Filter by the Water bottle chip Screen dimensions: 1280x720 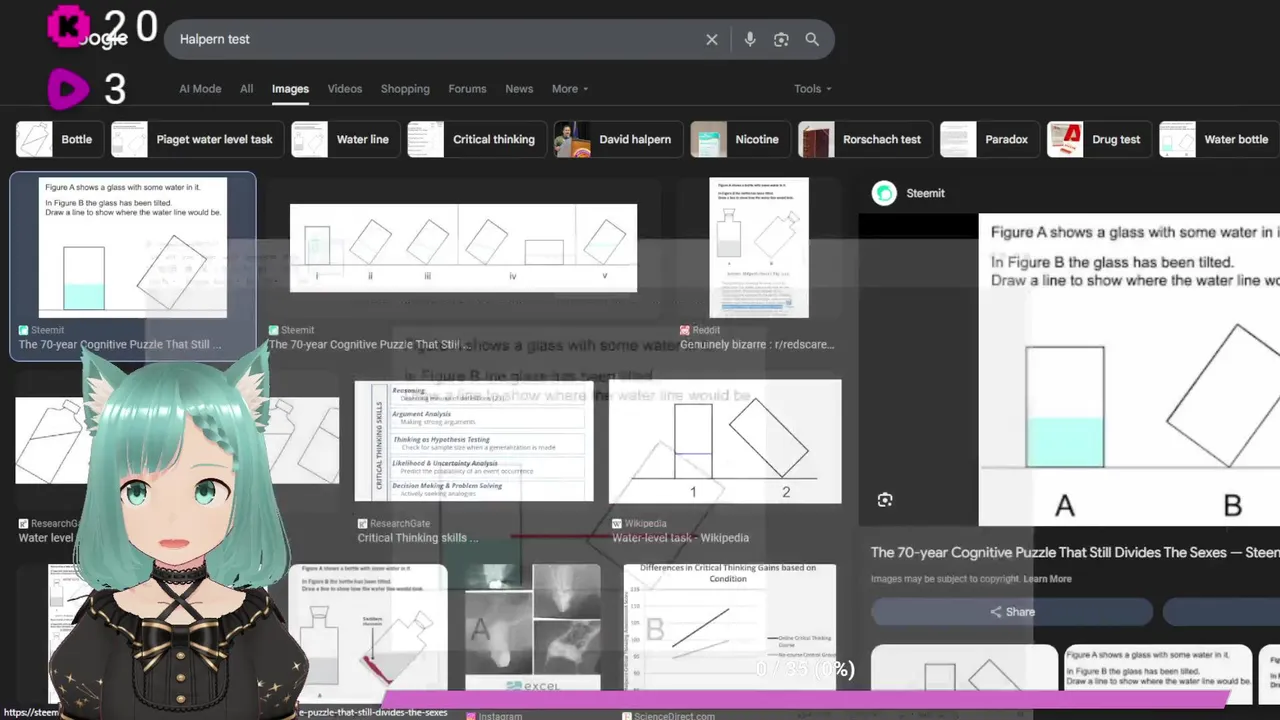[x=1219, y=139]
